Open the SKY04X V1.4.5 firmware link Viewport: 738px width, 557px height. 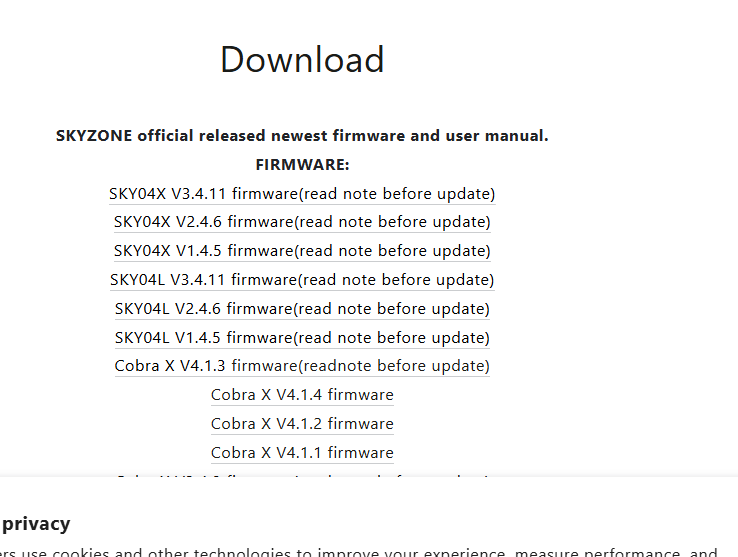click(x=302, y=251)
